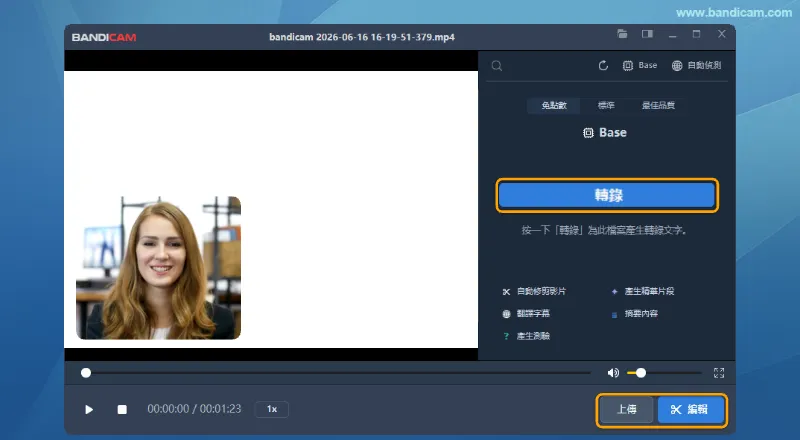This screenshot has width=800, height=440.
Task: Switch to the 標準 tab
Action: pyautogui.click(x=606, y=105)
